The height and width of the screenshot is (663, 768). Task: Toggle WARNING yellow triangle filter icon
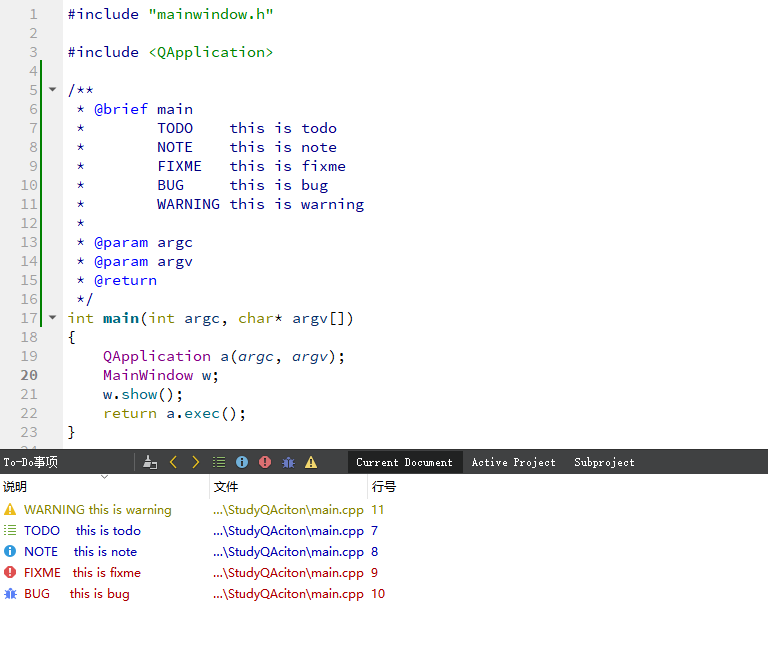click(311, 462)
